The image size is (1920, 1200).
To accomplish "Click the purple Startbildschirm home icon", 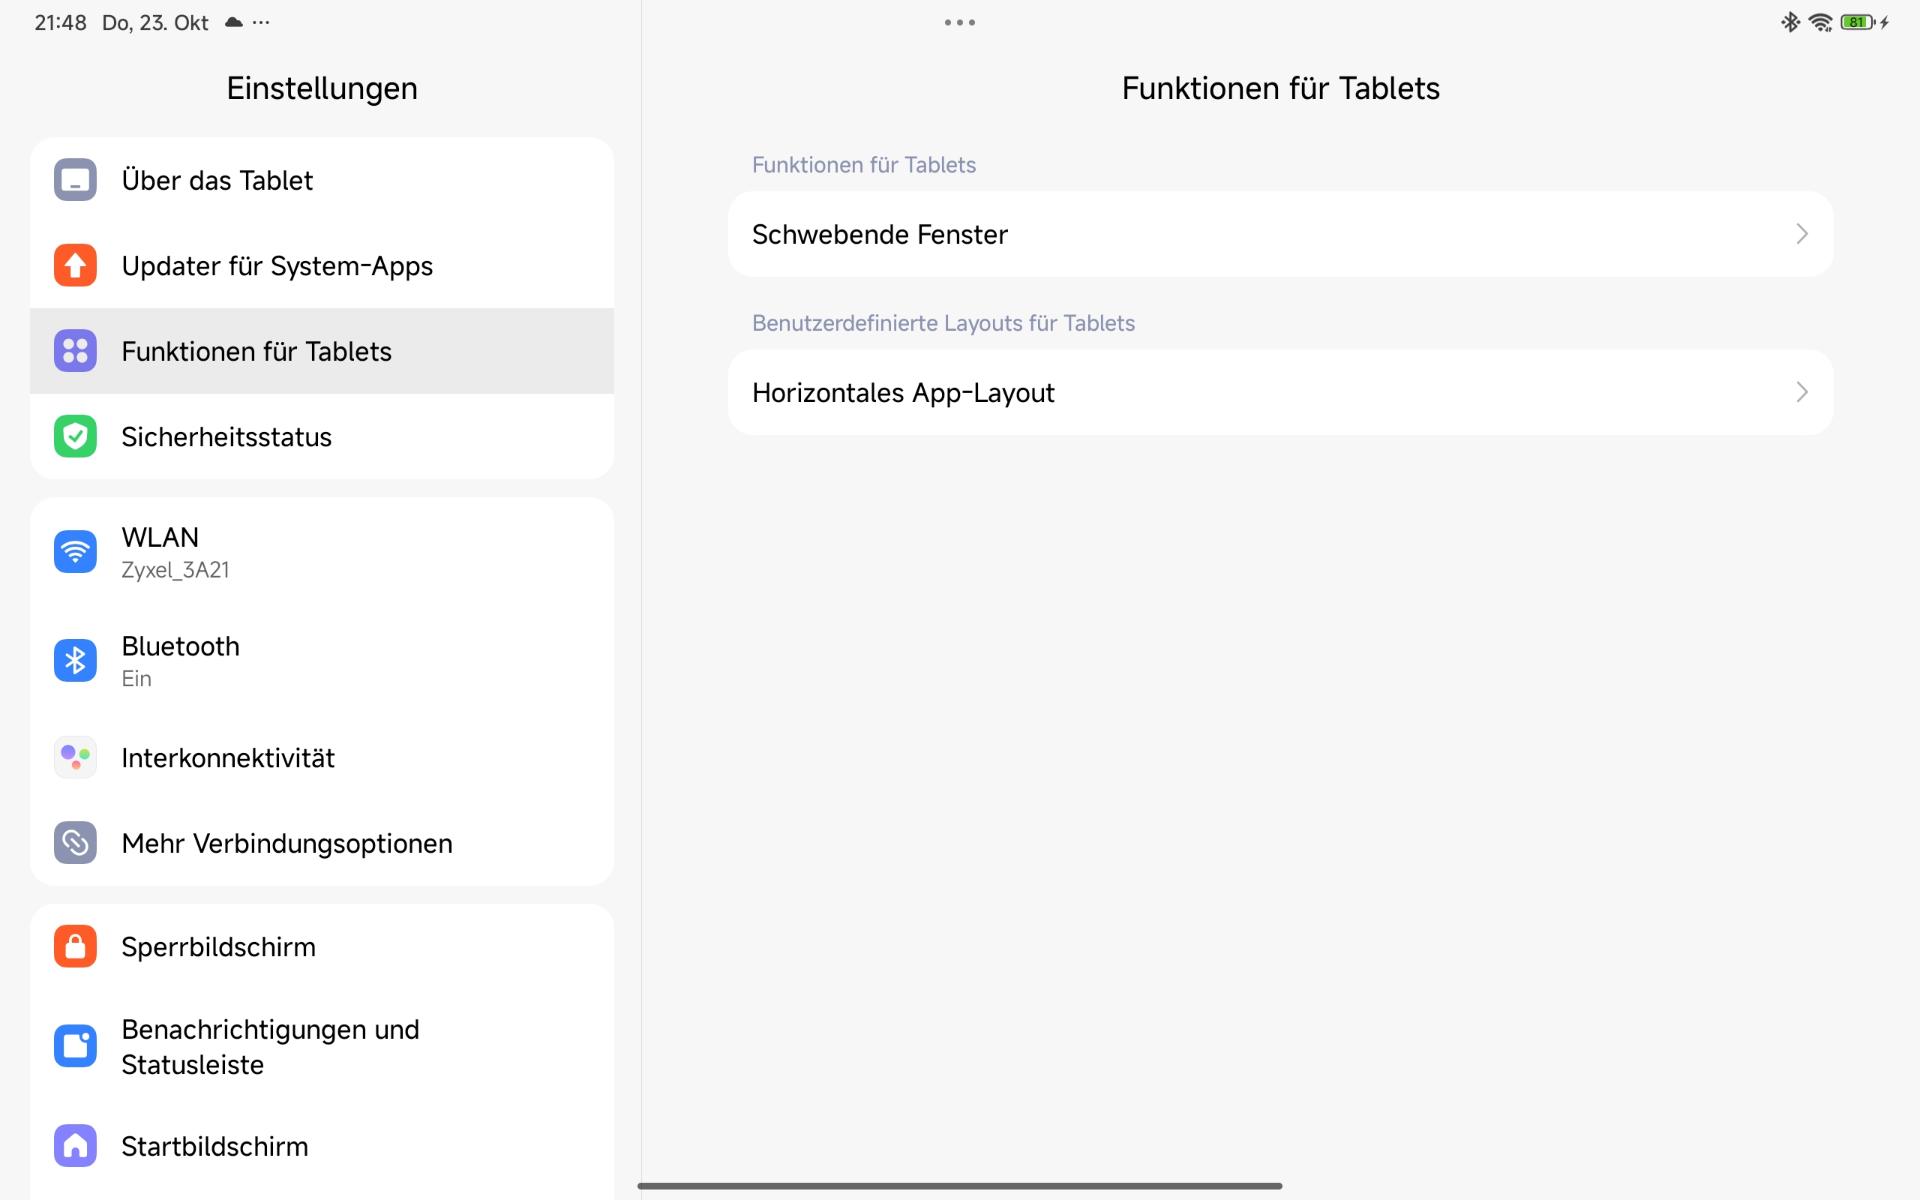I will pyautogui.click(x=75, y=1146).
